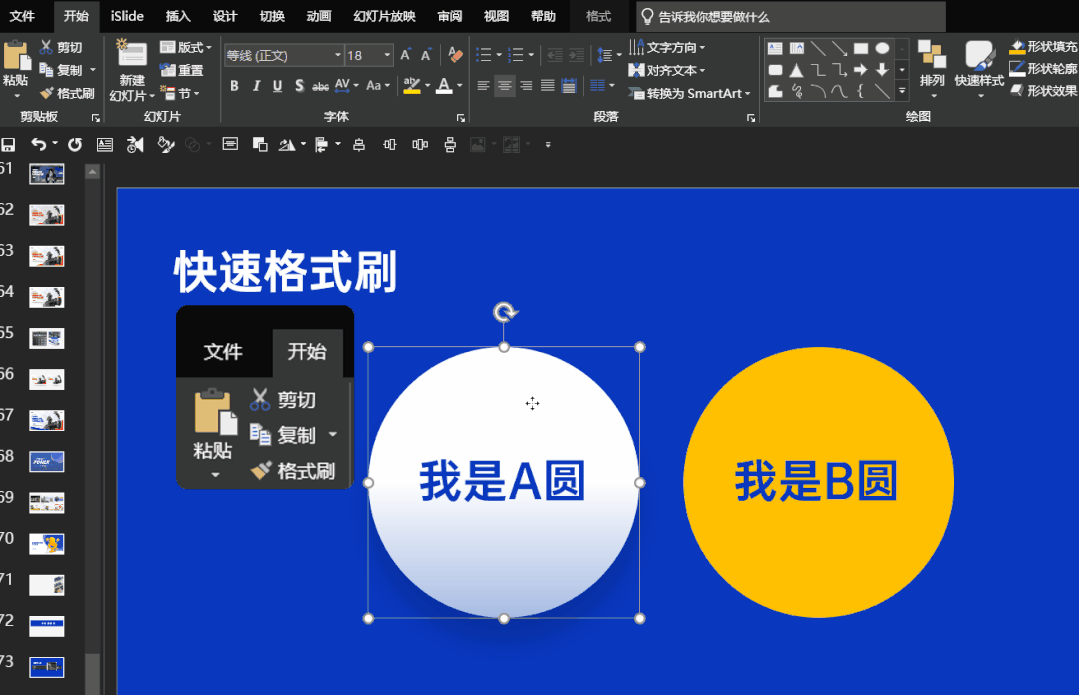Click 形状效果 (Shape Effects)

1043,90
